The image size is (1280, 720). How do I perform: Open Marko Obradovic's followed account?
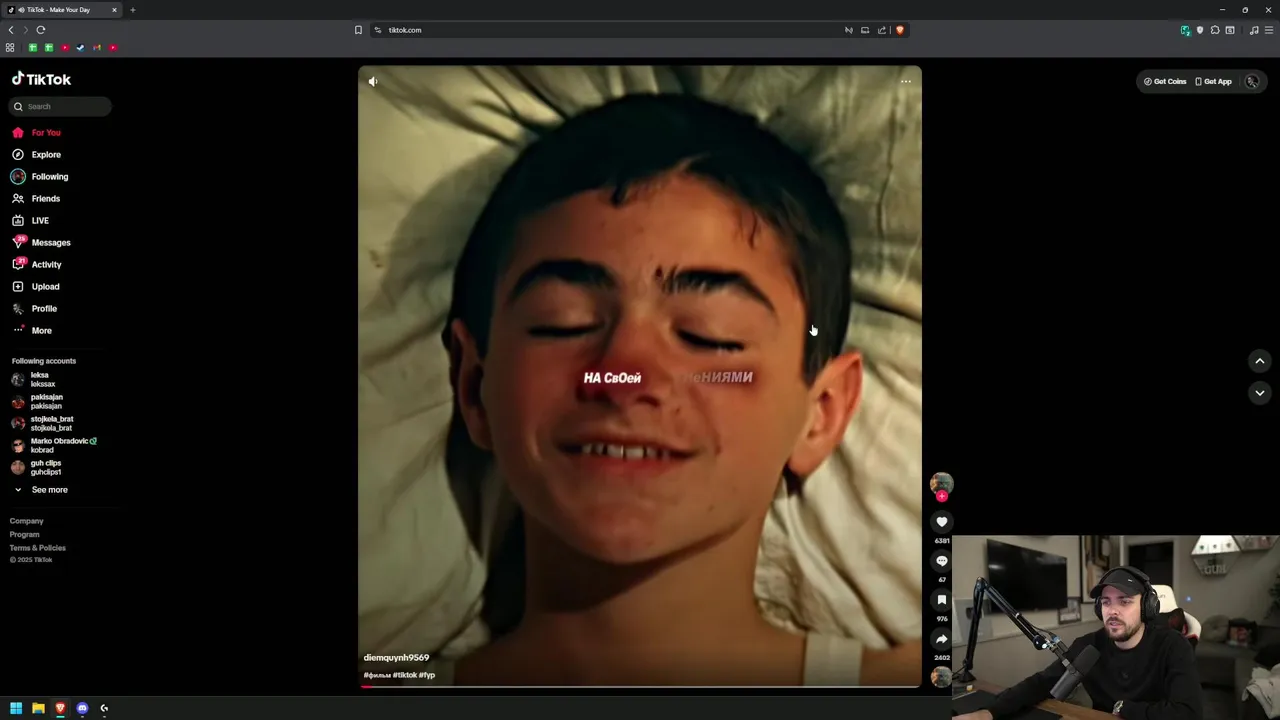(x=54, y=445)
